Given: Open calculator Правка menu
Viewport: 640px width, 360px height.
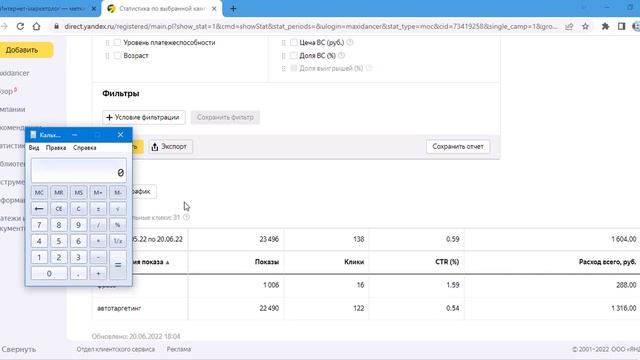Looking at the screenshot, I should pos(56,148).
